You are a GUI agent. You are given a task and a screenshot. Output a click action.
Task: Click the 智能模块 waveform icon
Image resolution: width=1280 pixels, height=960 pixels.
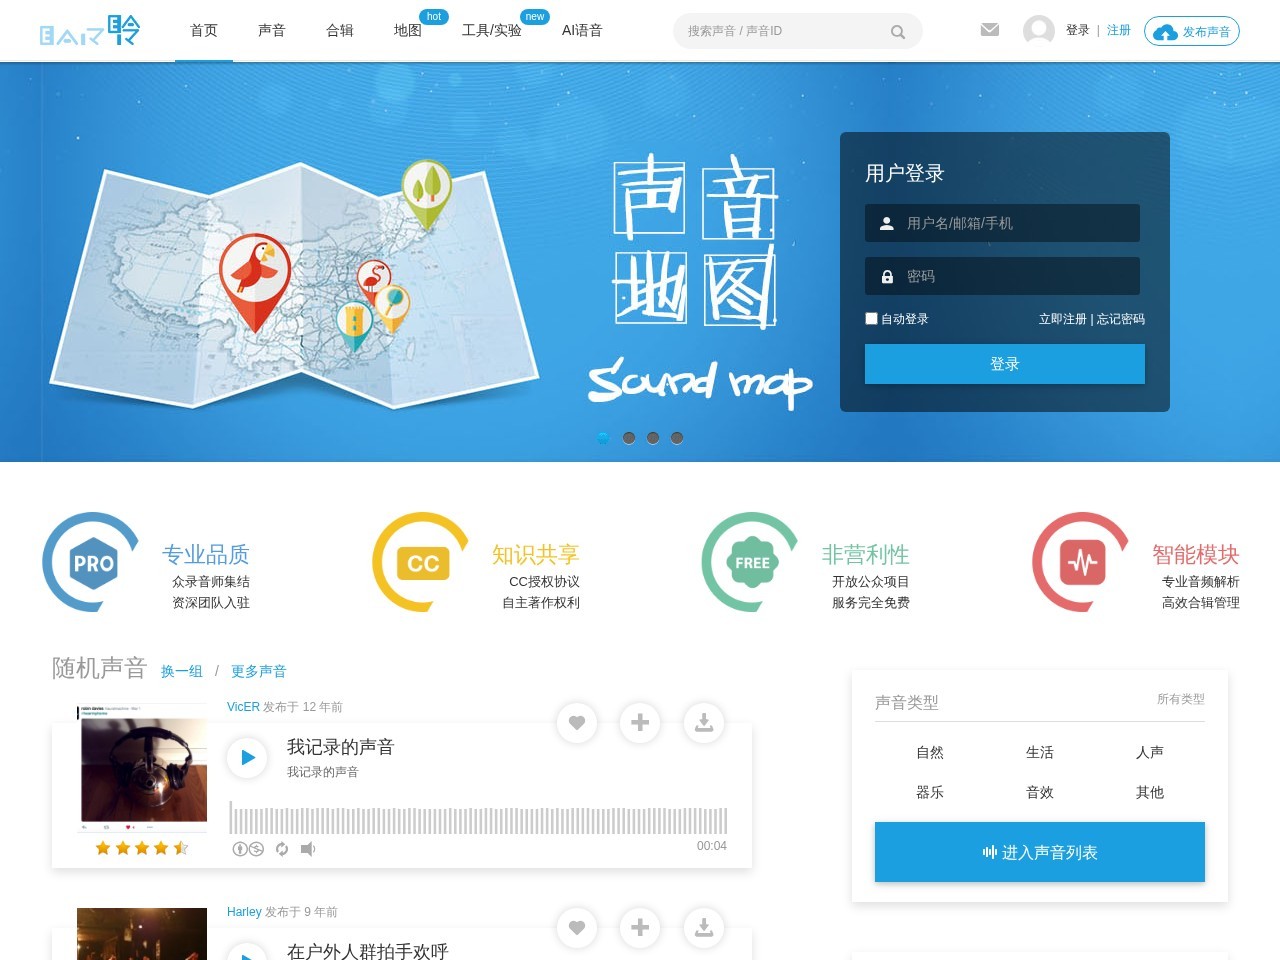pos(1082,562)
